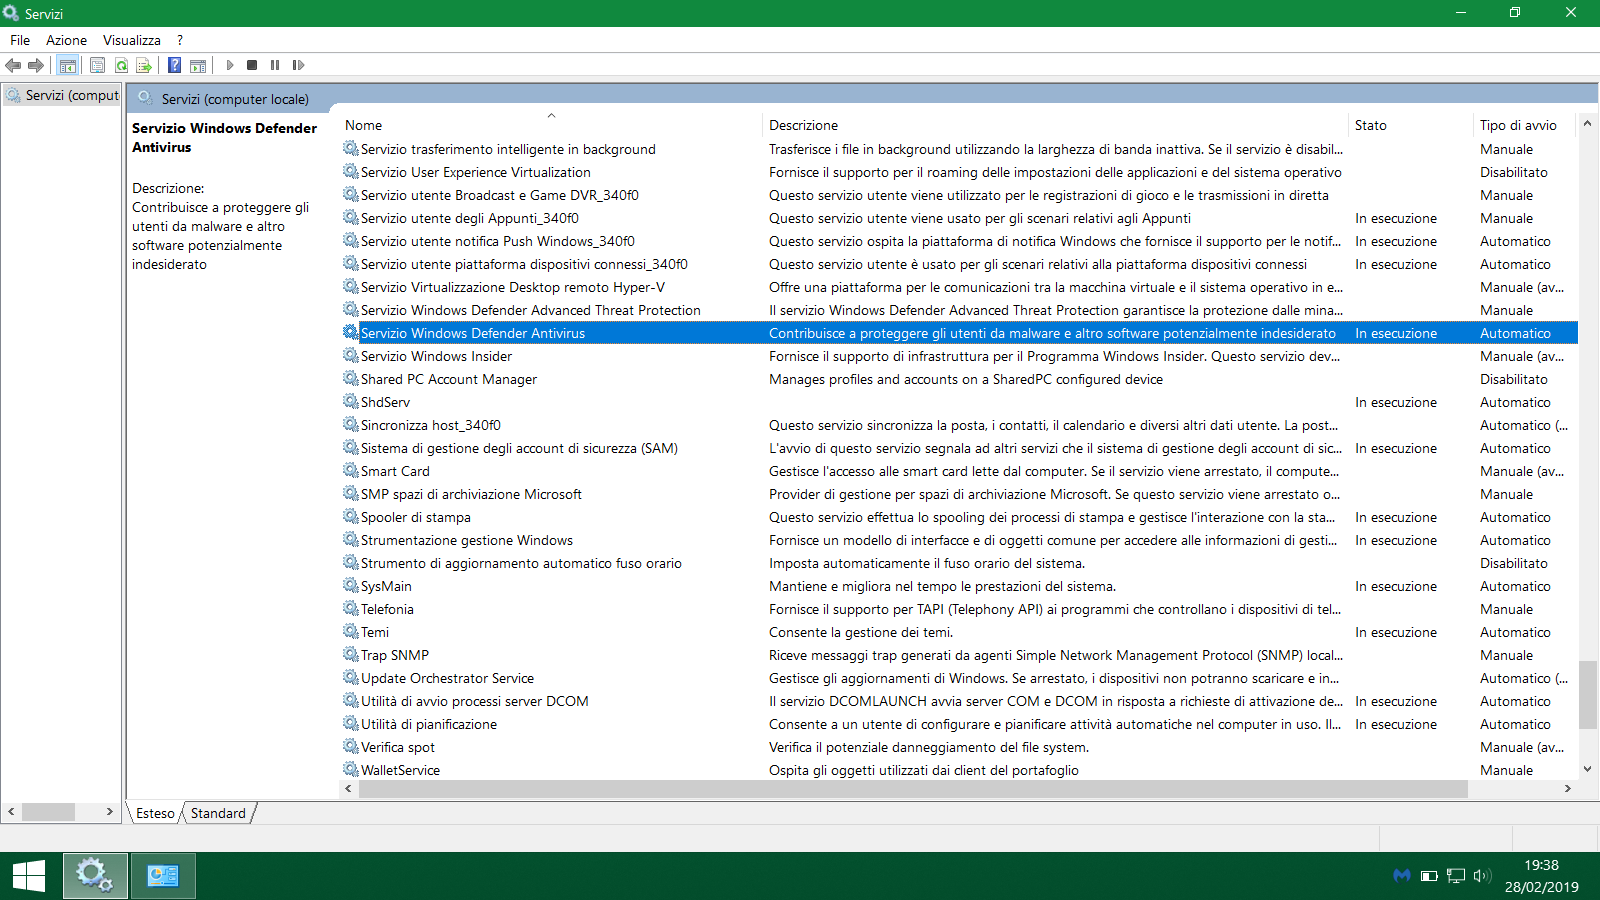Open the blue Help toolbar icon

[x=174, y=65]
